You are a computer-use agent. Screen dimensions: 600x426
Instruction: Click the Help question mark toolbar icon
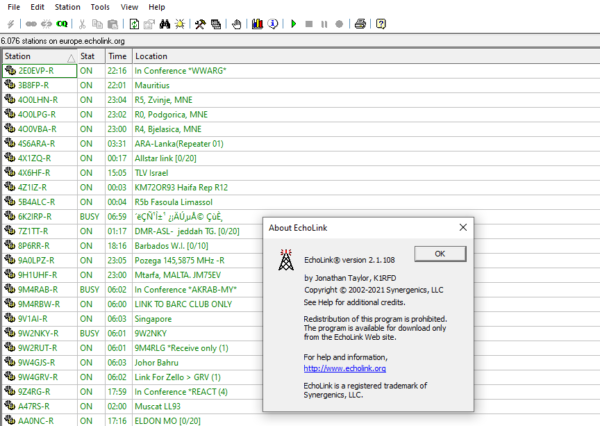coord(381,24)
